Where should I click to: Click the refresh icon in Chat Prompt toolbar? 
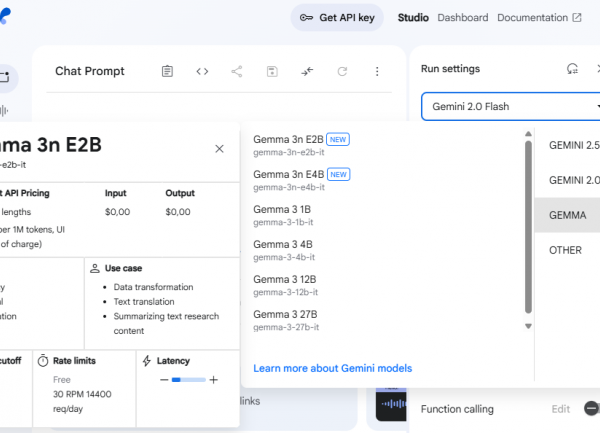point(342,71)
